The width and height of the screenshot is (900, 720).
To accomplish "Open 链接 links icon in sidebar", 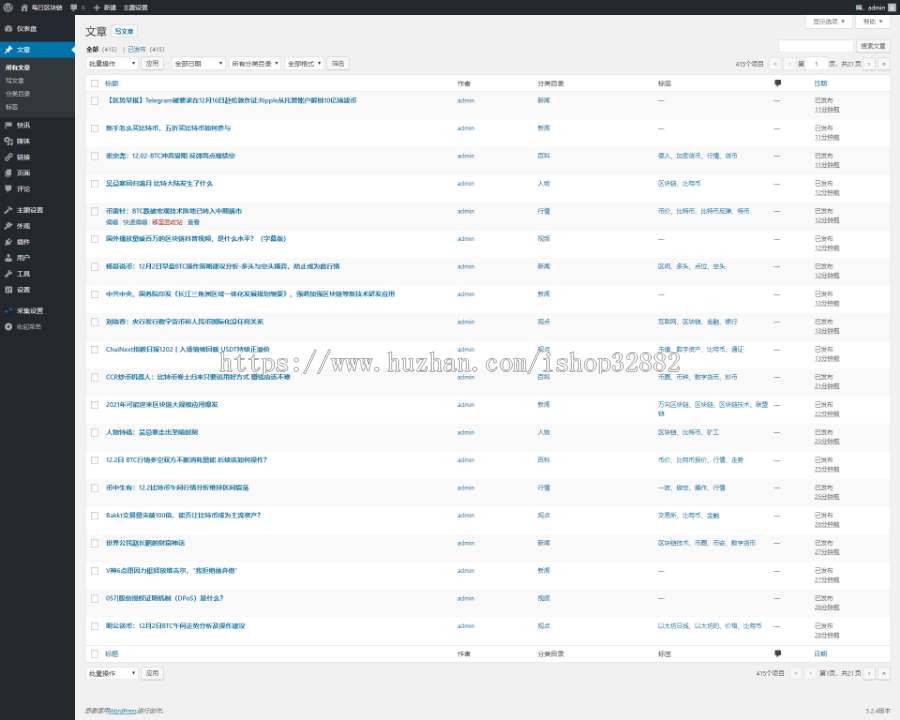I will (x=8, y=157).
